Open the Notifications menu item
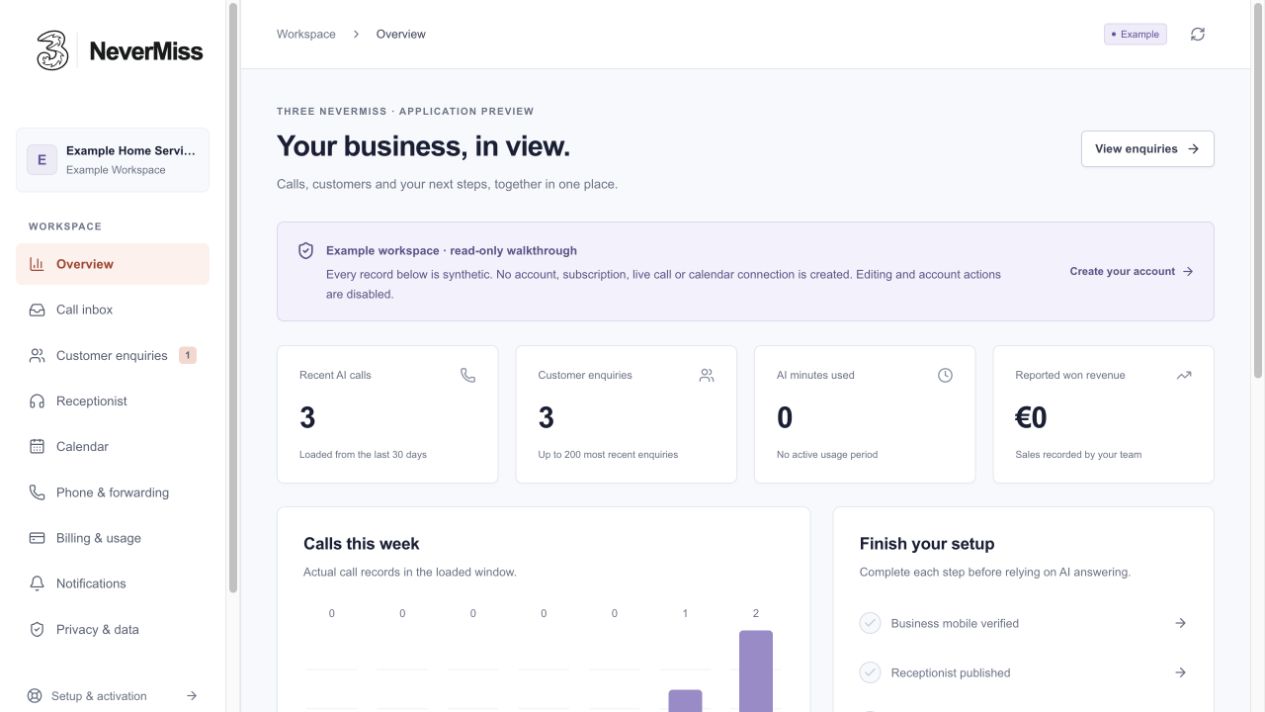The image size is (1265, 712). pyautogui.click(x=113, y=583)
